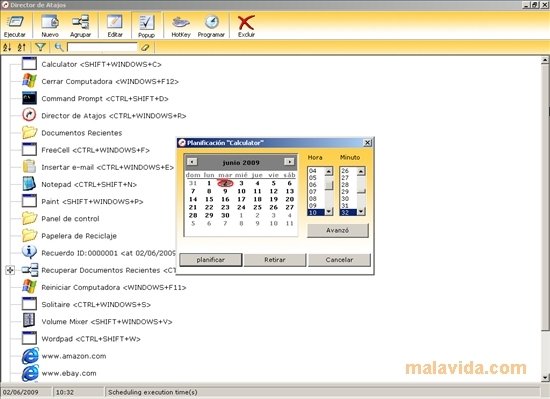550x399 pixels.
Task: Close the Planificación dialog
Action: 367,143
